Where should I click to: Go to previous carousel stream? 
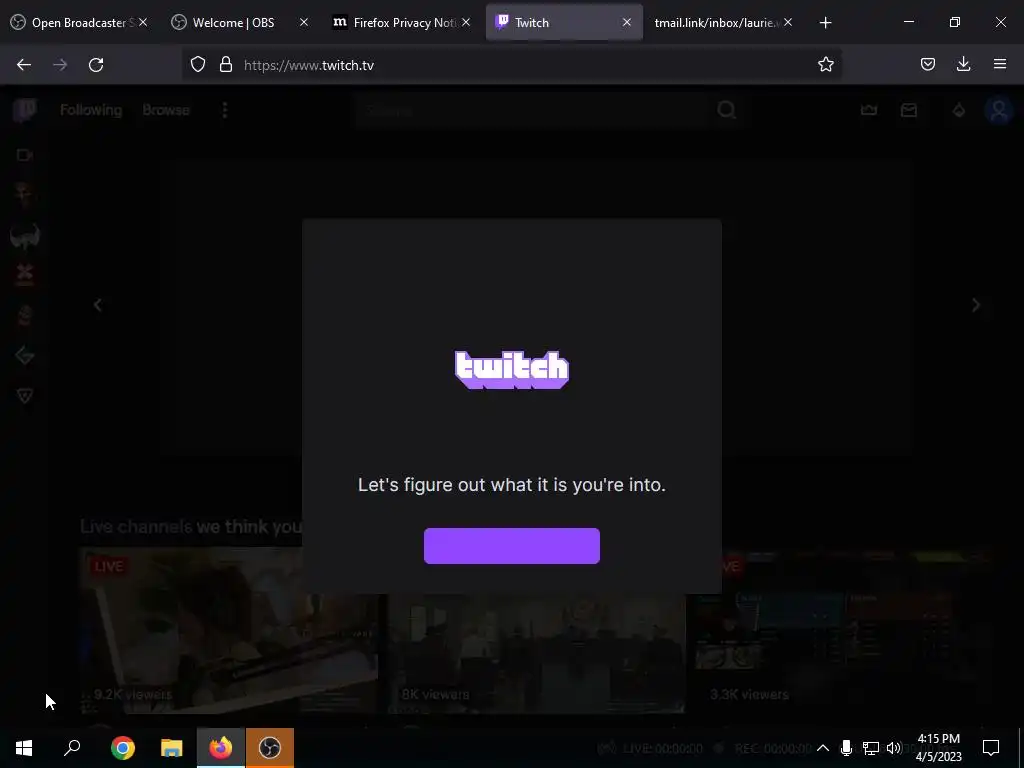[97, 305]
